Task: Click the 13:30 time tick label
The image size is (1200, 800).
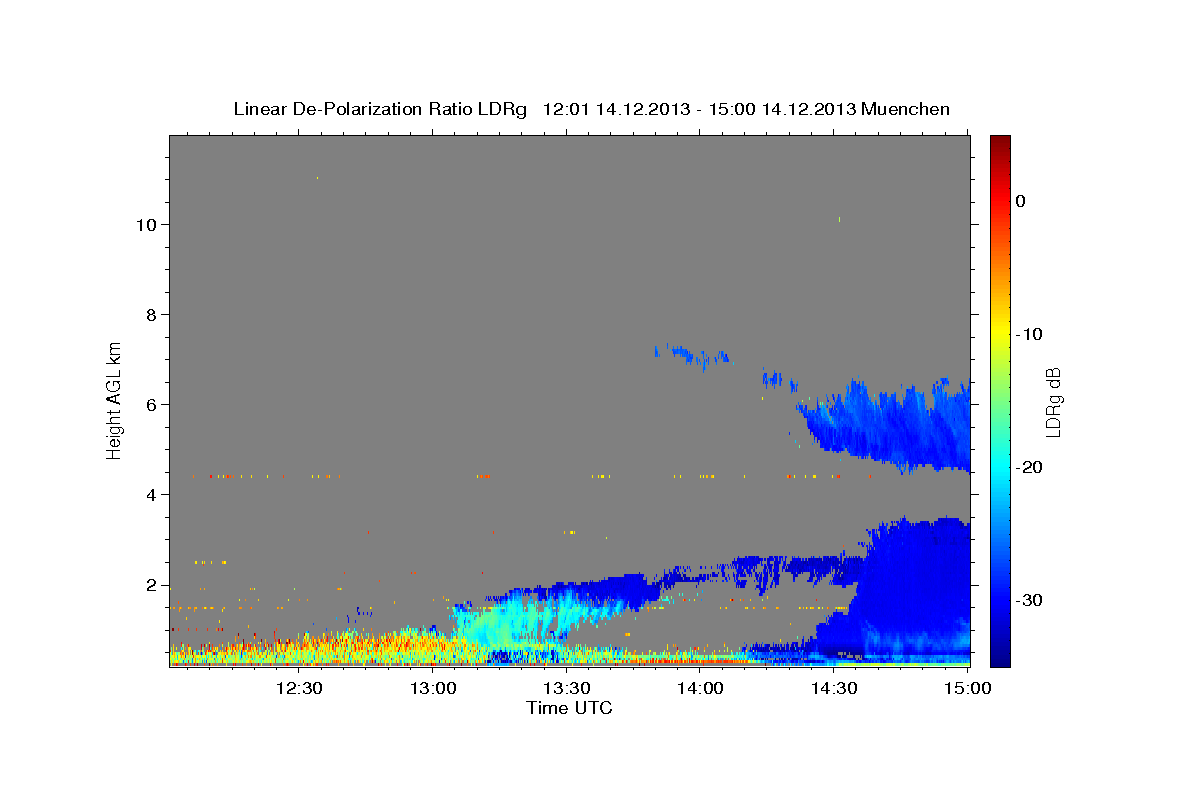Action: tap(566, 688)
